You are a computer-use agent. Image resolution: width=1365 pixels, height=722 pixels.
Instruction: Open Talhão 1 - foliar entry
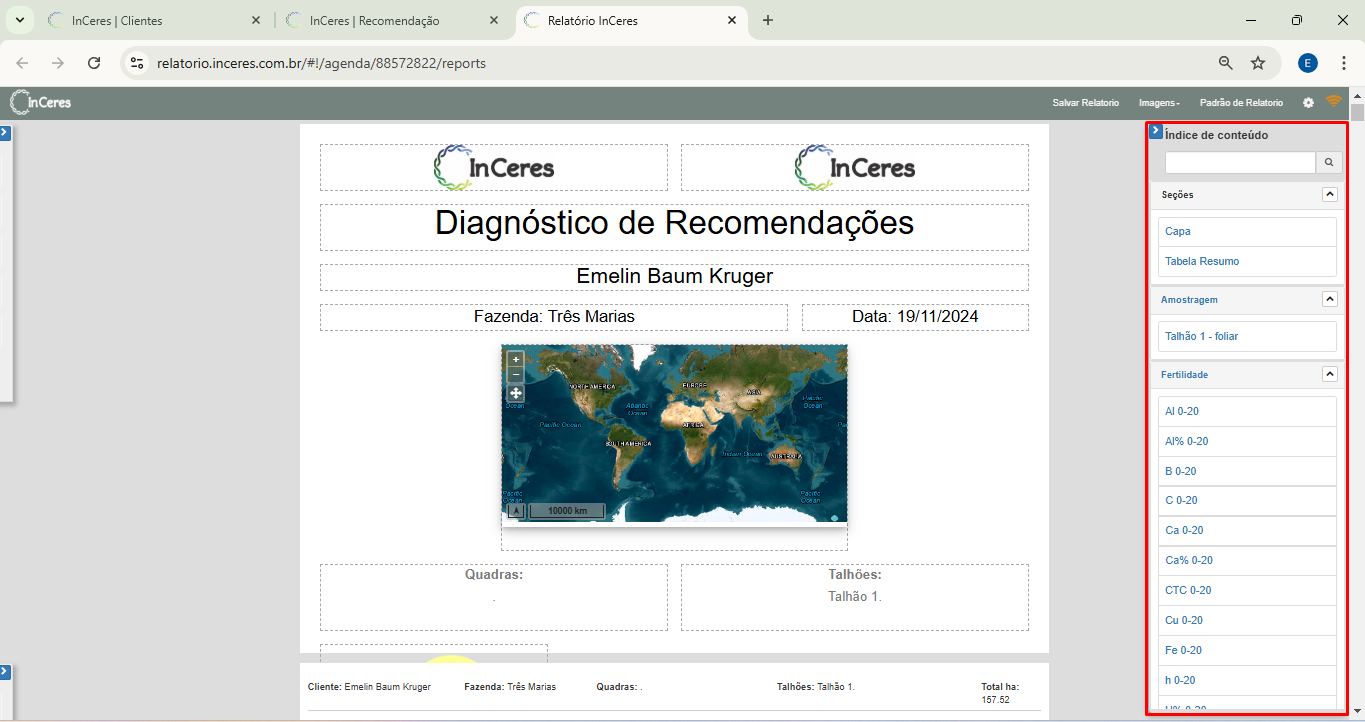(1247, 336)
